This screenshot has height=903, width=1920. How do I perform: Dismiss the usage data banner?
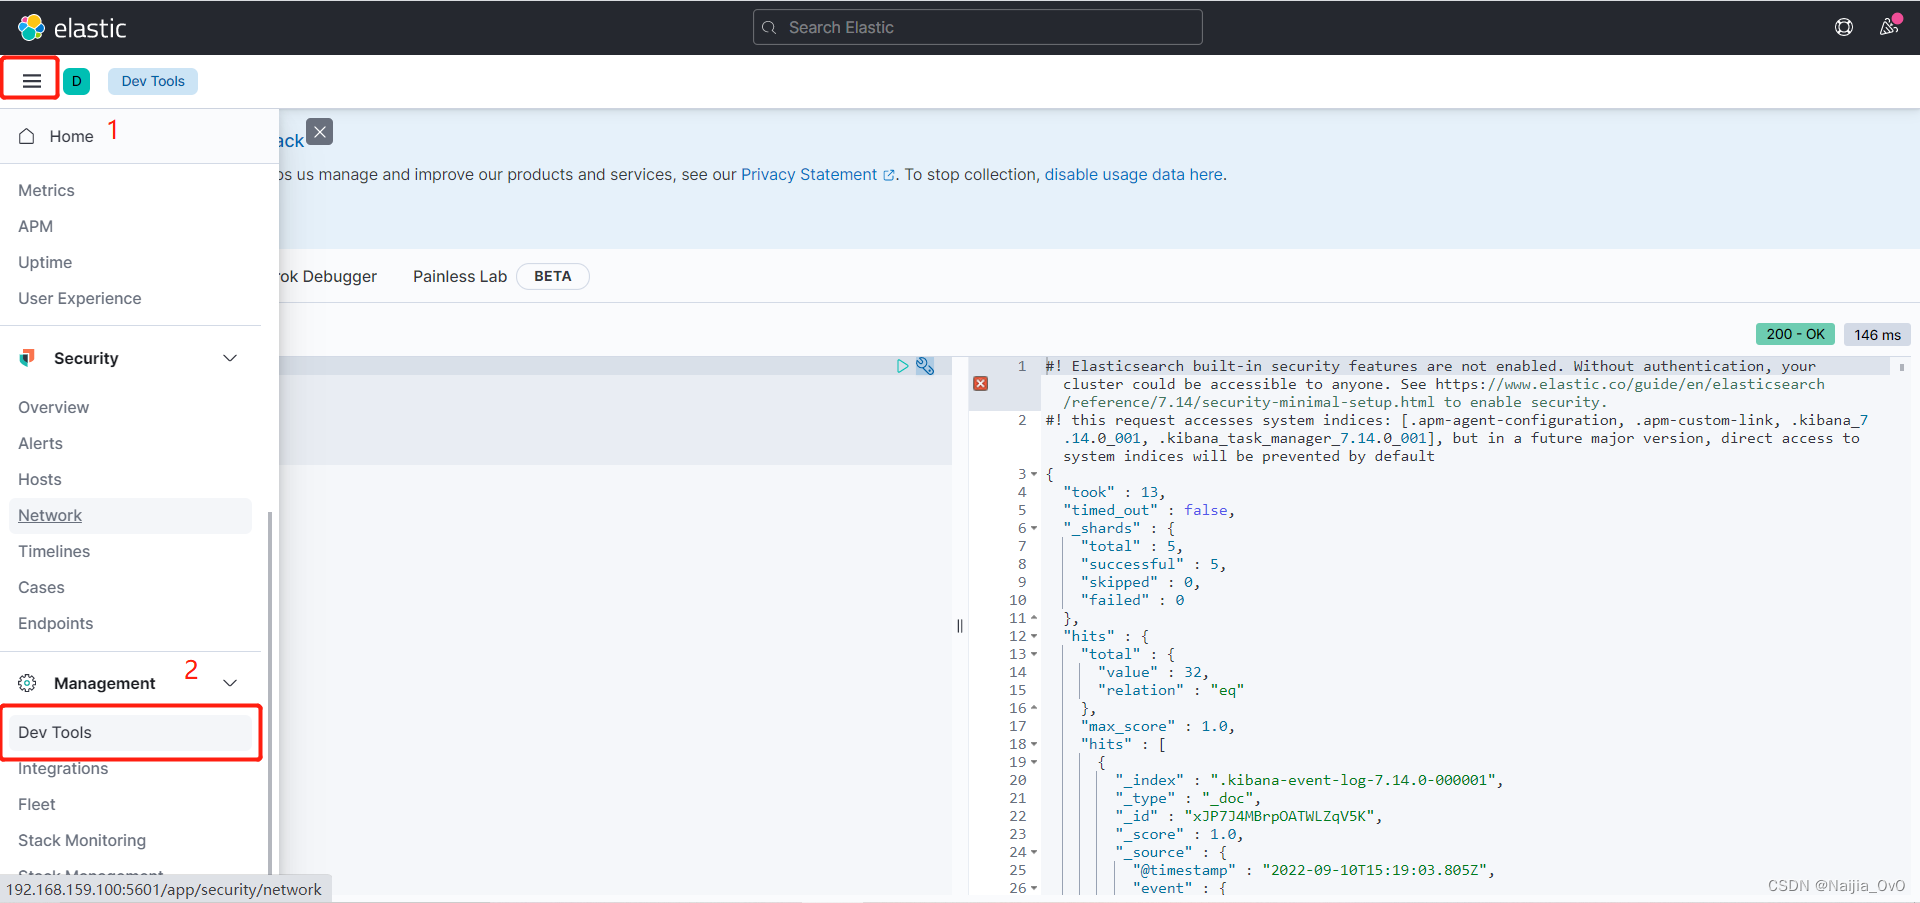click(320, 132)
